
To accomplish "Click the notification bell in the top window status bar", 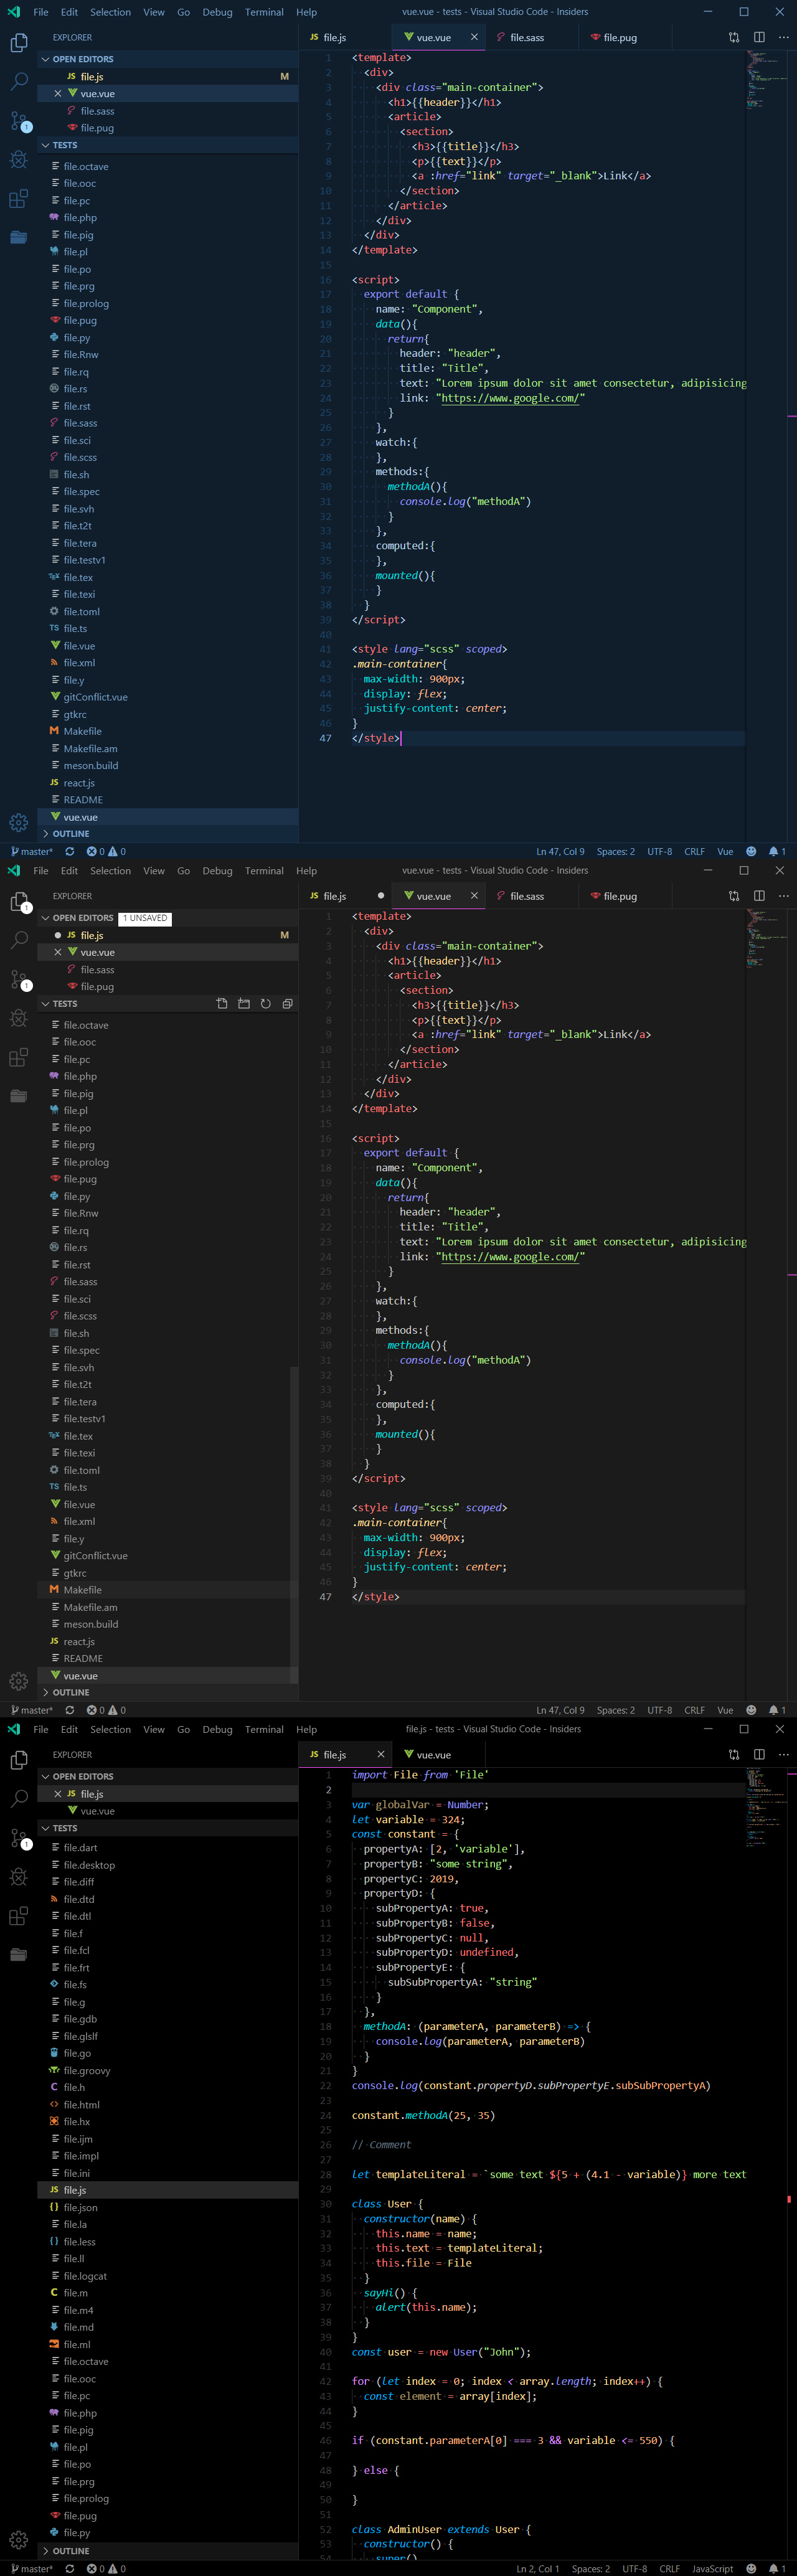I will pos(777,851).
